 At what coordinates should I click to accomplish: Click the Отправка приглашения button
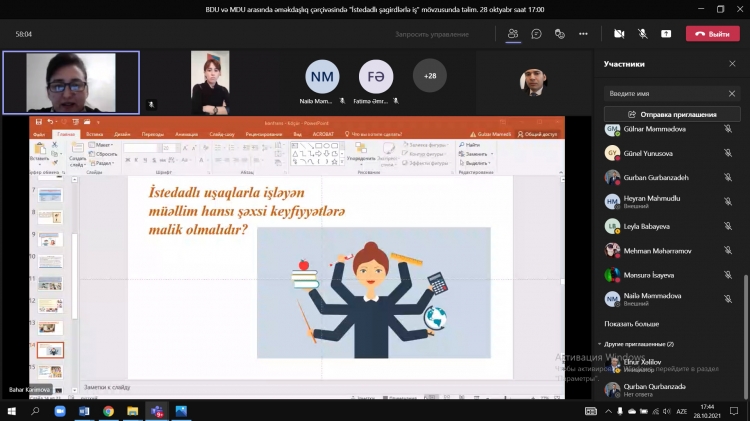(x=672, y=114)
